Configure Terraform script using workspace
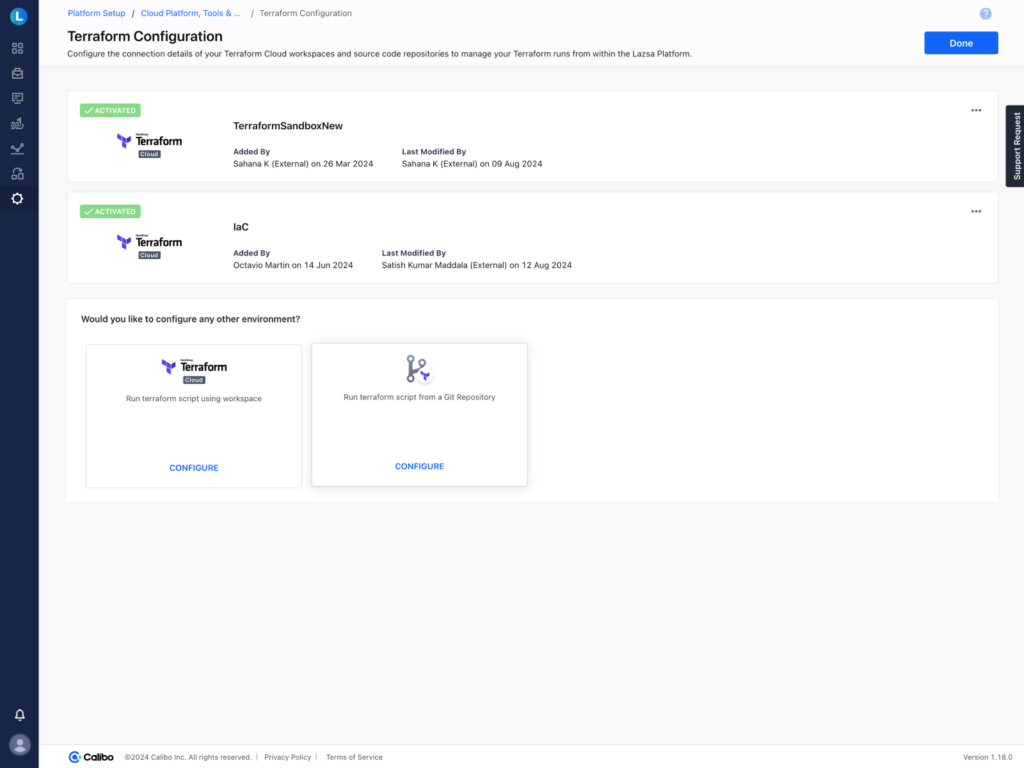This screenshot has width=1024, height=768. (194, 468)
